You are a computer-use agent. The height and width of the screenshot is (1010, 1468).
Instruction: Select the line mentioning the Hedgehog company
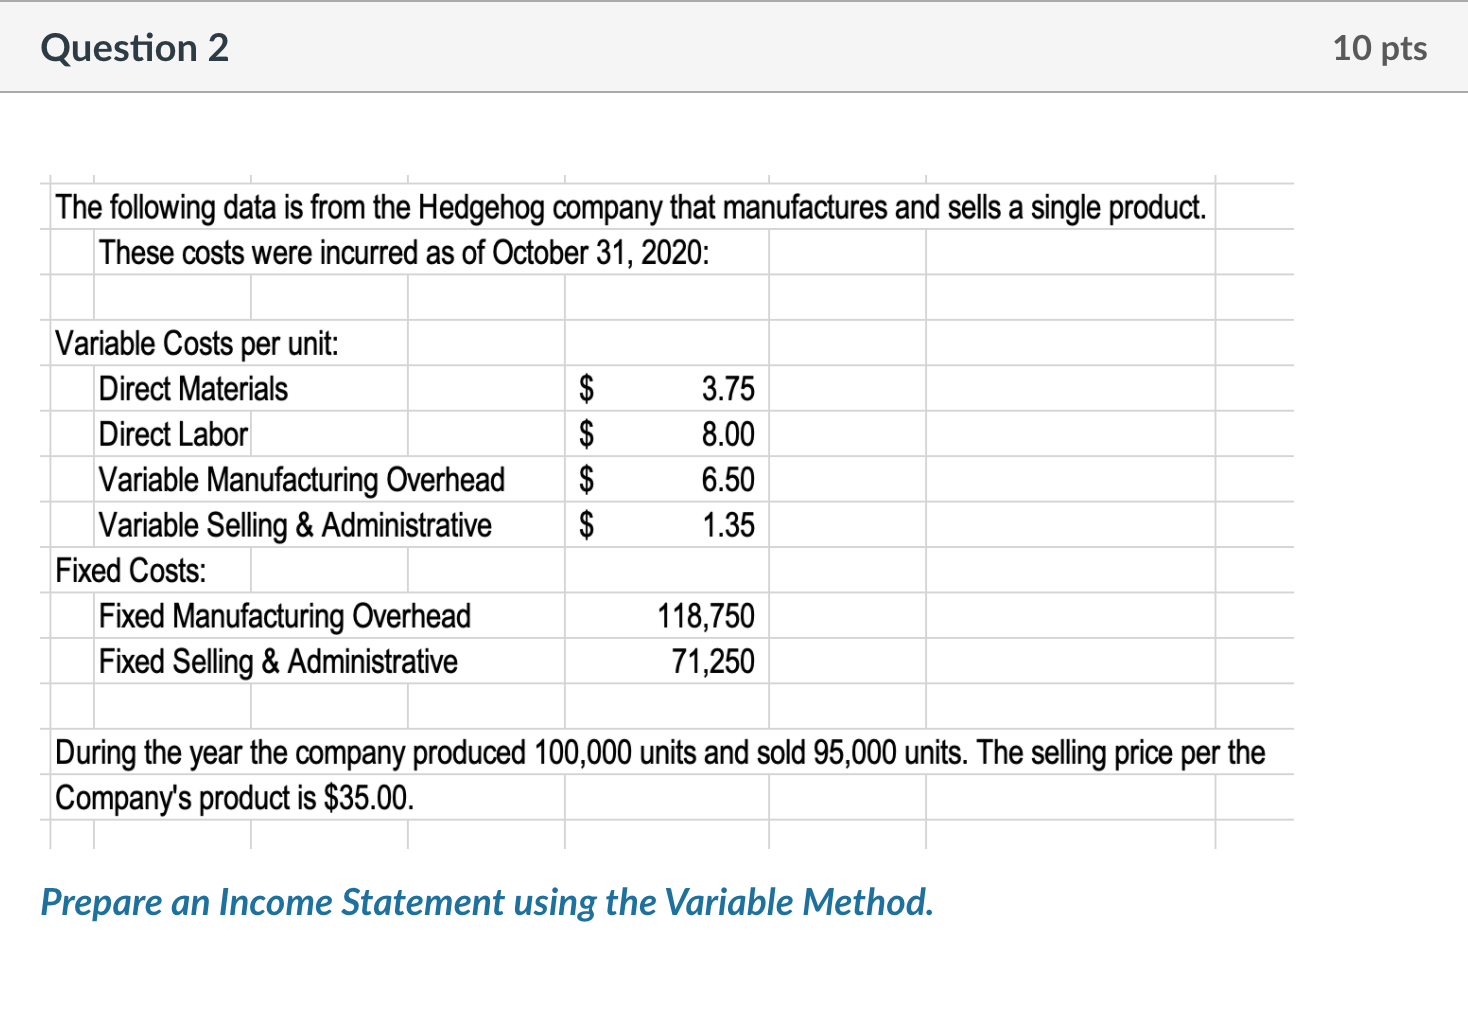coord(631,207)
